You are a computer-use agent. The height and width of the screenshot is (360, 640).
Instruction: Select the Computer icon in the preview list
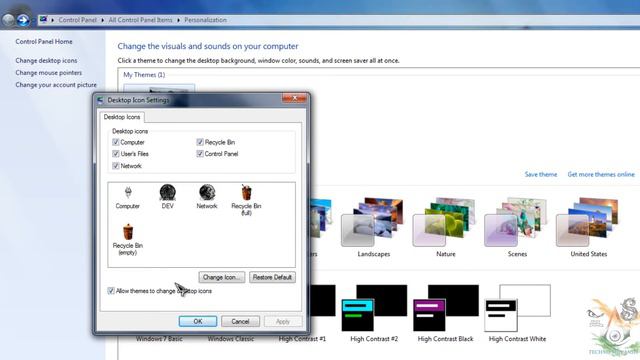coord(127,198)
